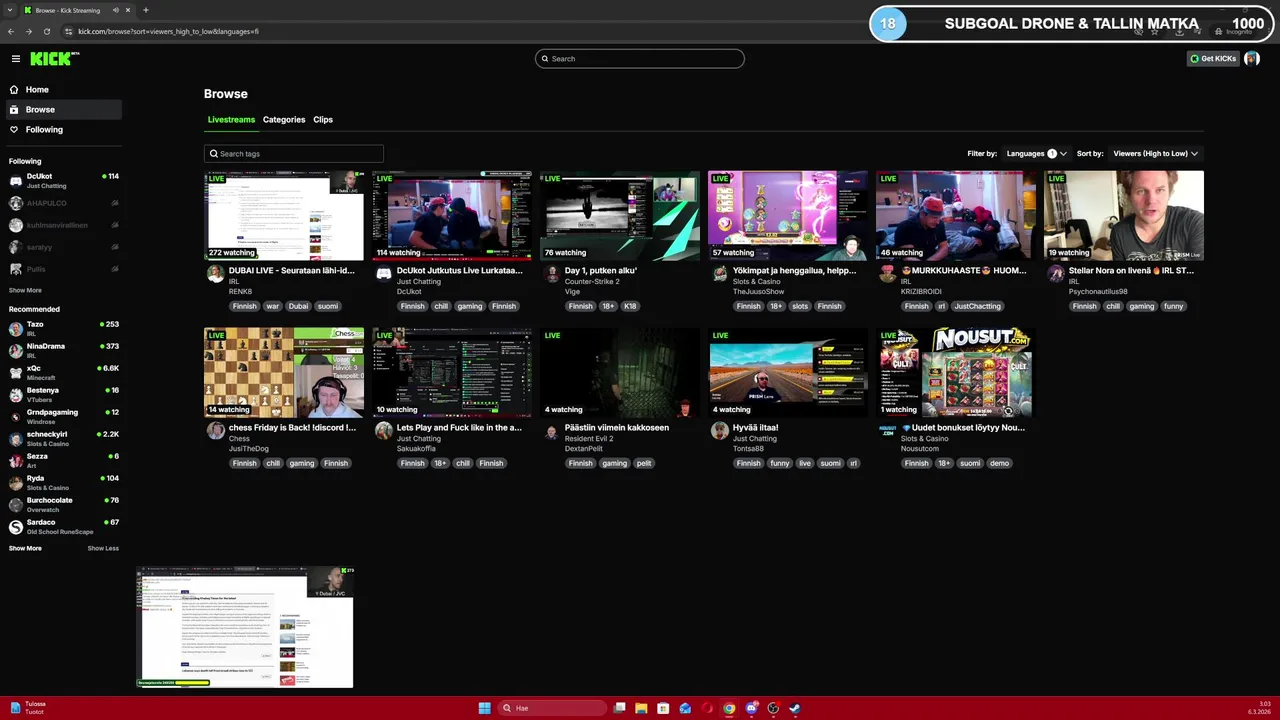This screenshot has height=720, width=1280.
Task: Switch to Livestreams tab
Action: click(231, 120)
